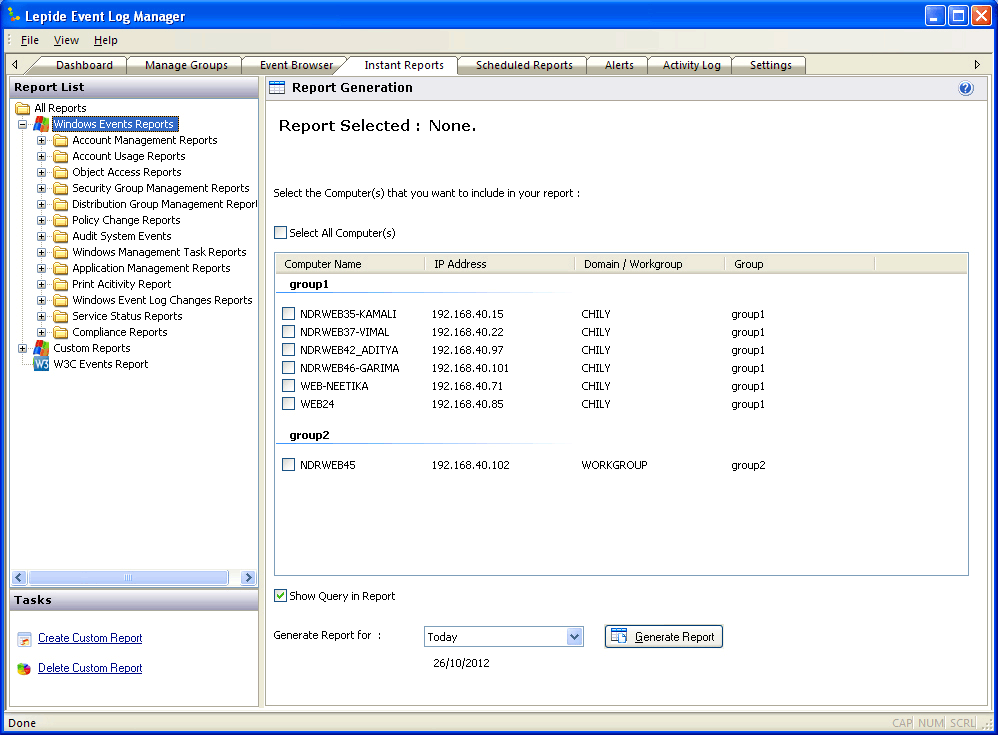This screenshot has height=735, width=998.
Task: Expand Object Access Reports node
Action: (x=41, y=172)
